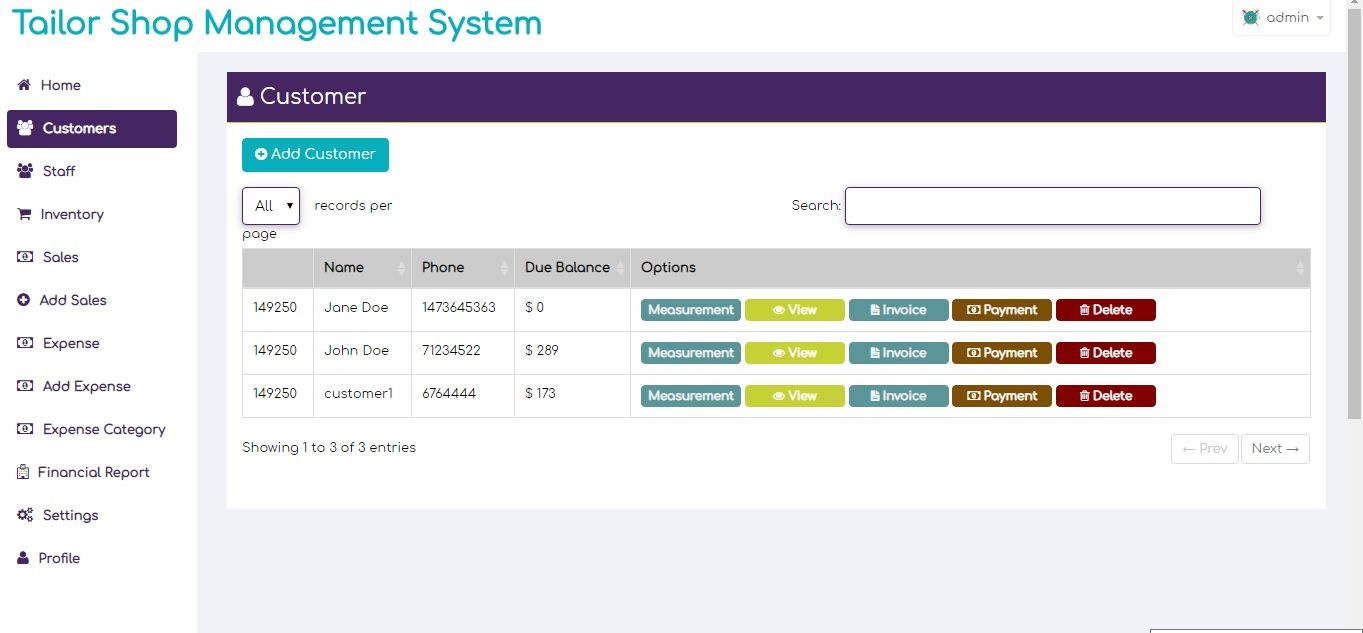The width and height of the screenshot is (1363, 633).
Task: Click the $ 289 due balance
Action: click(x=542, y=351)
